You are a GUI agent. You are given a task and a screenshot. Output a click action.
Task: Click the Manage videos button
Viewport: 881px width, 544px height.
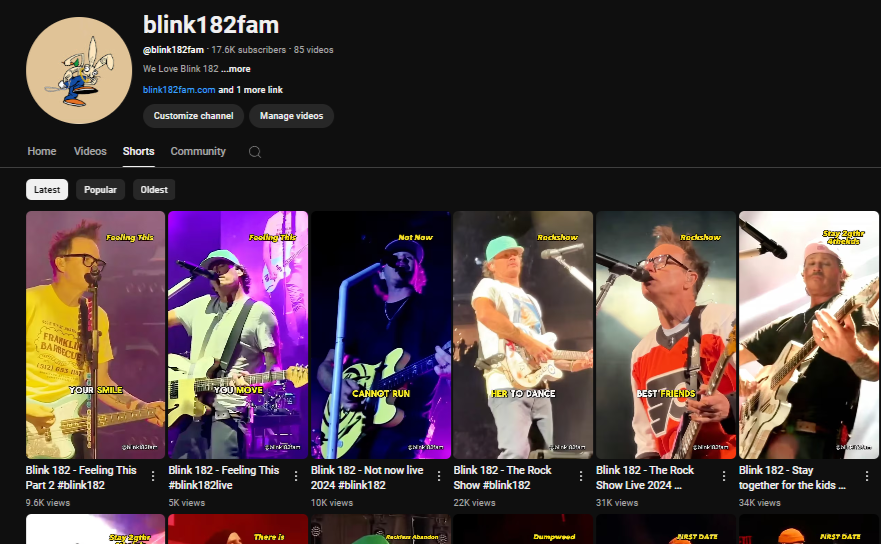pyautogui.click(x=291, y=116)
